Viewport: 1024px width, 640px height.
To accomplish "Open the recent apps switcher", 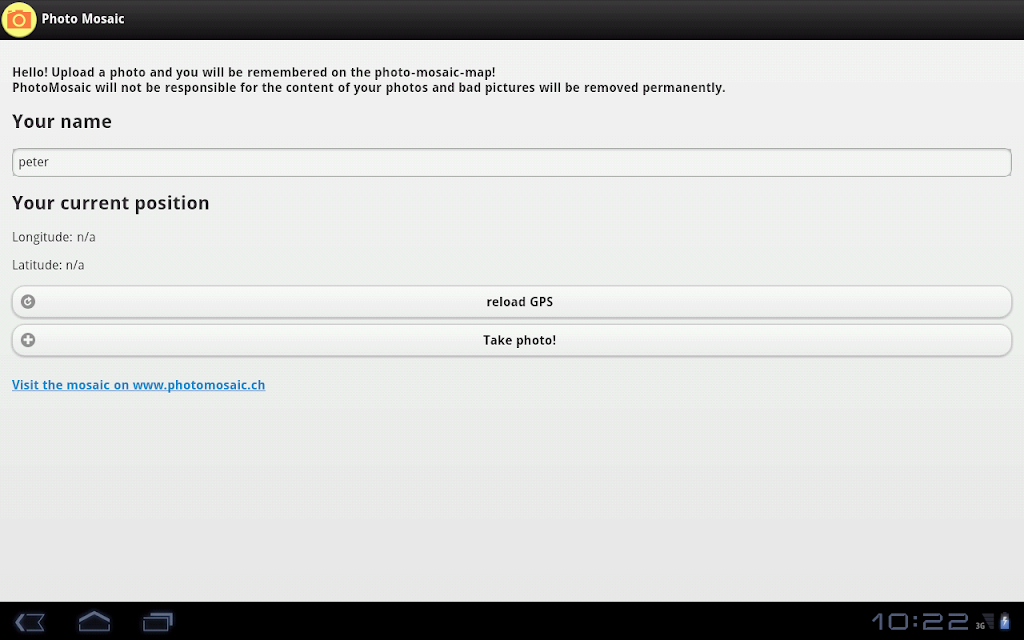I will tap(158, 621).
